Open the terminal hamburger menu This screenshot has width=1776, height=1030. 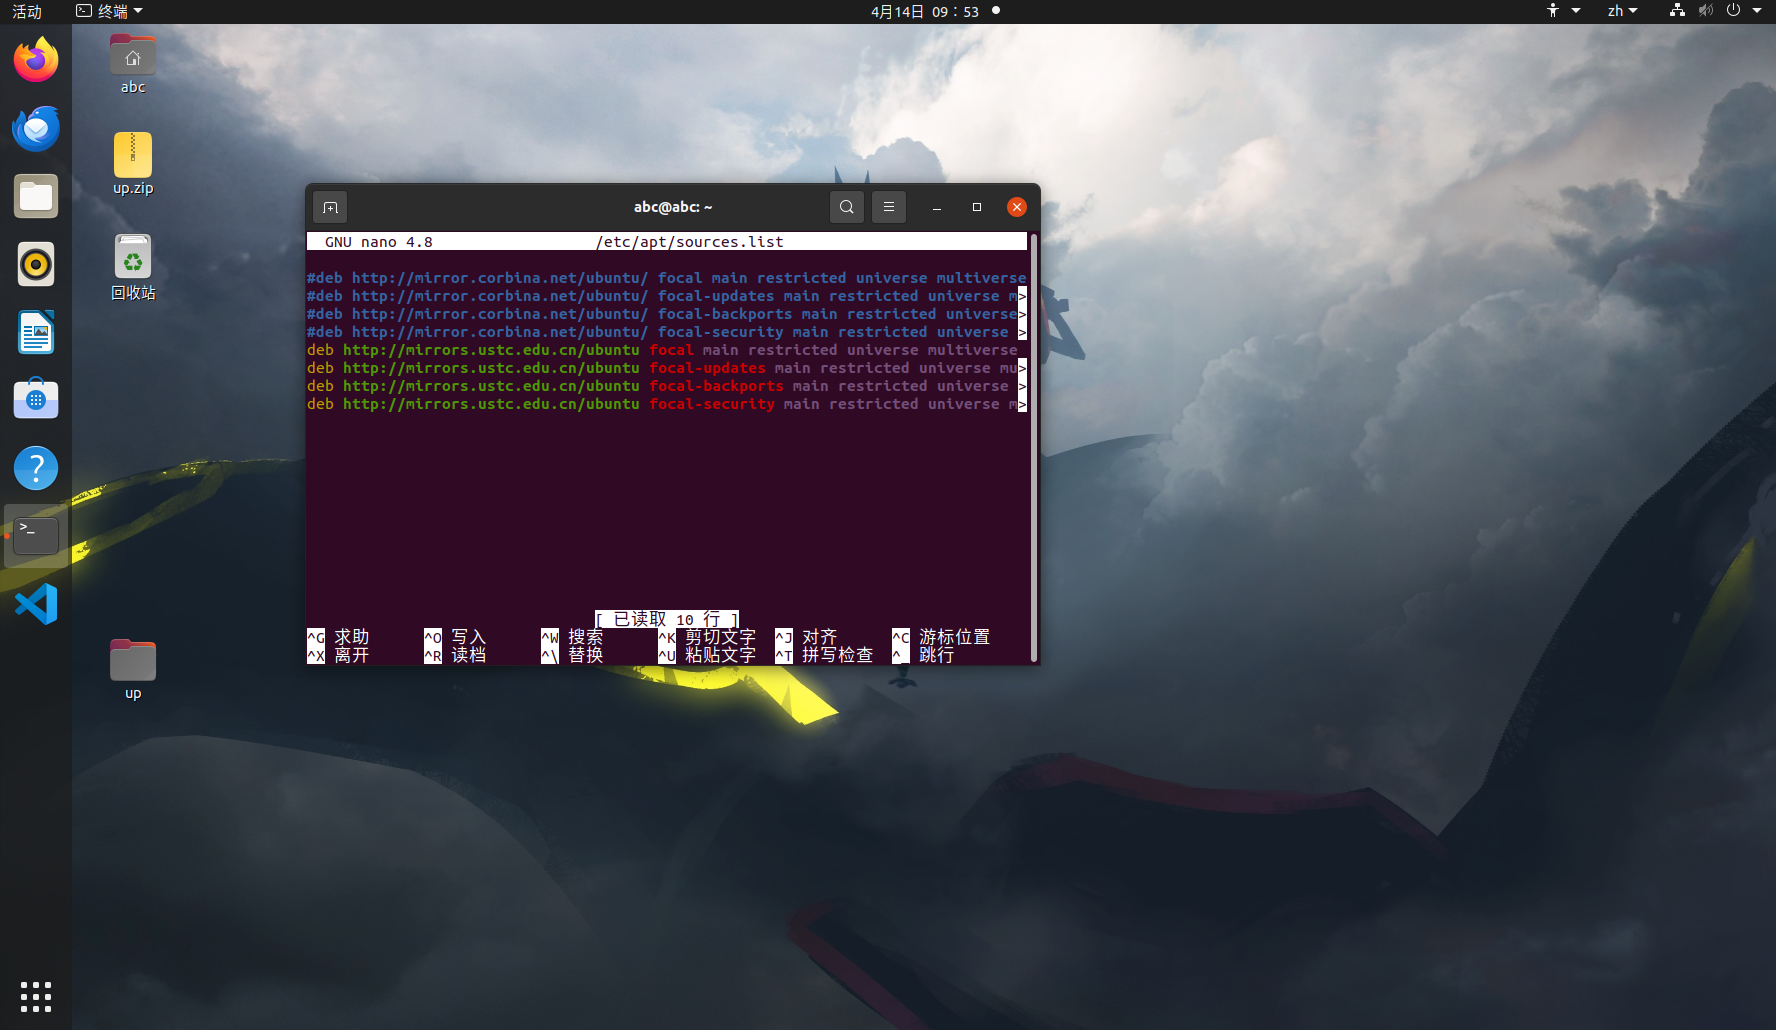click(x=889, y=207)
